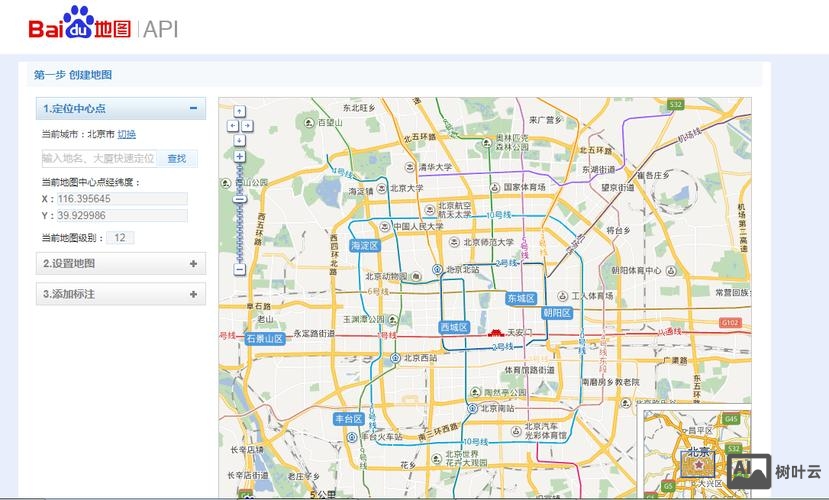The height and width of the screenshot is (500, 829).
Task: Click the Y latitude field 39.929986
Action: click(x=122, y=215)
